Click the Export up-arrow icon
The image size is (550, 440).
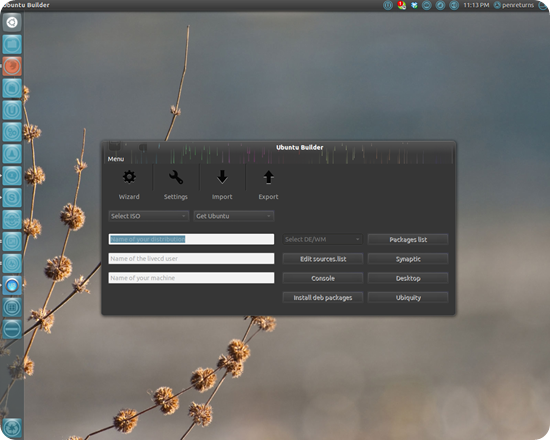tap(268, 177)
